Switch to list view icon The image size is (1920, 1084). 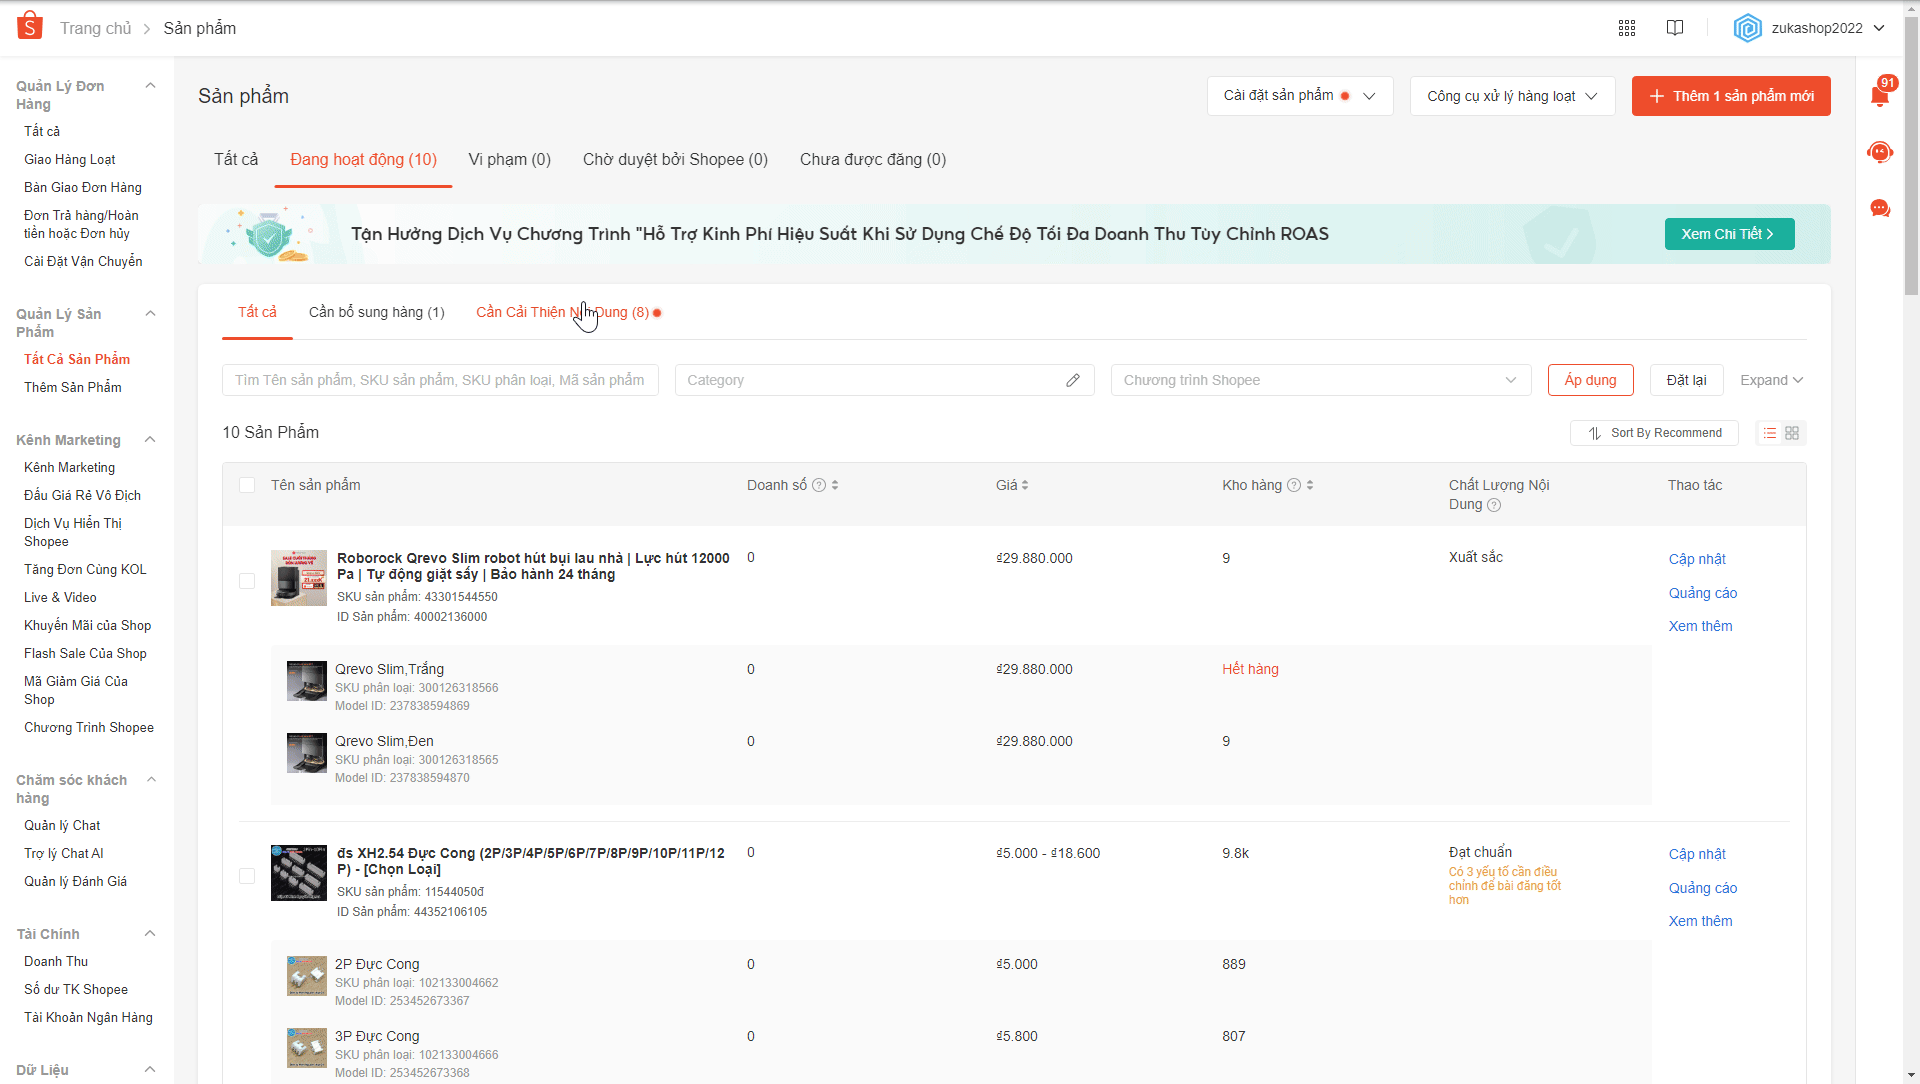pos(1770,433)
